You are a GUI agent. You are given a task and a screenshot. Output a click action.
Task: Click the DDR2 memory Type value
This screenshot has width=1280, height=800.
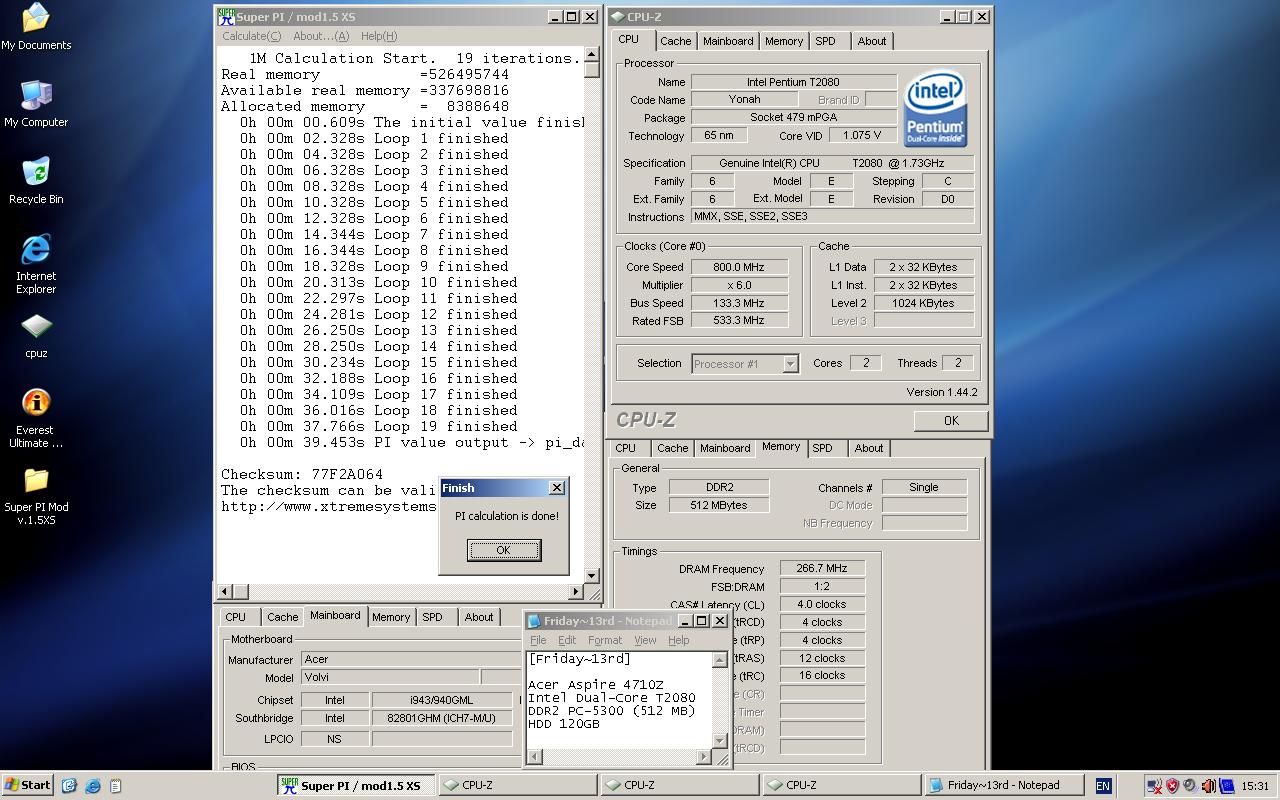pyautogui.click(x=718, y=487)
